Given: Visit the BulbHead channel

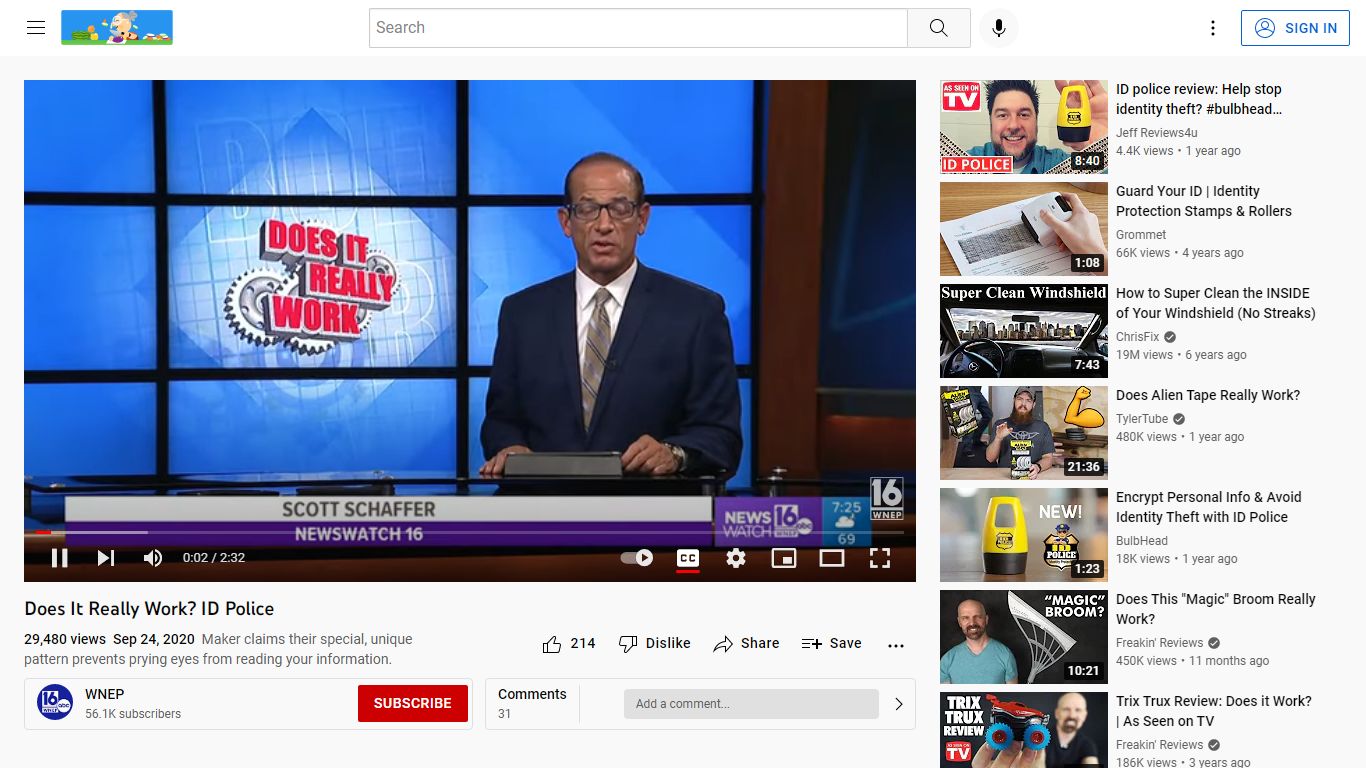Looking at the screenshot, I should [x=1142, y=541].
